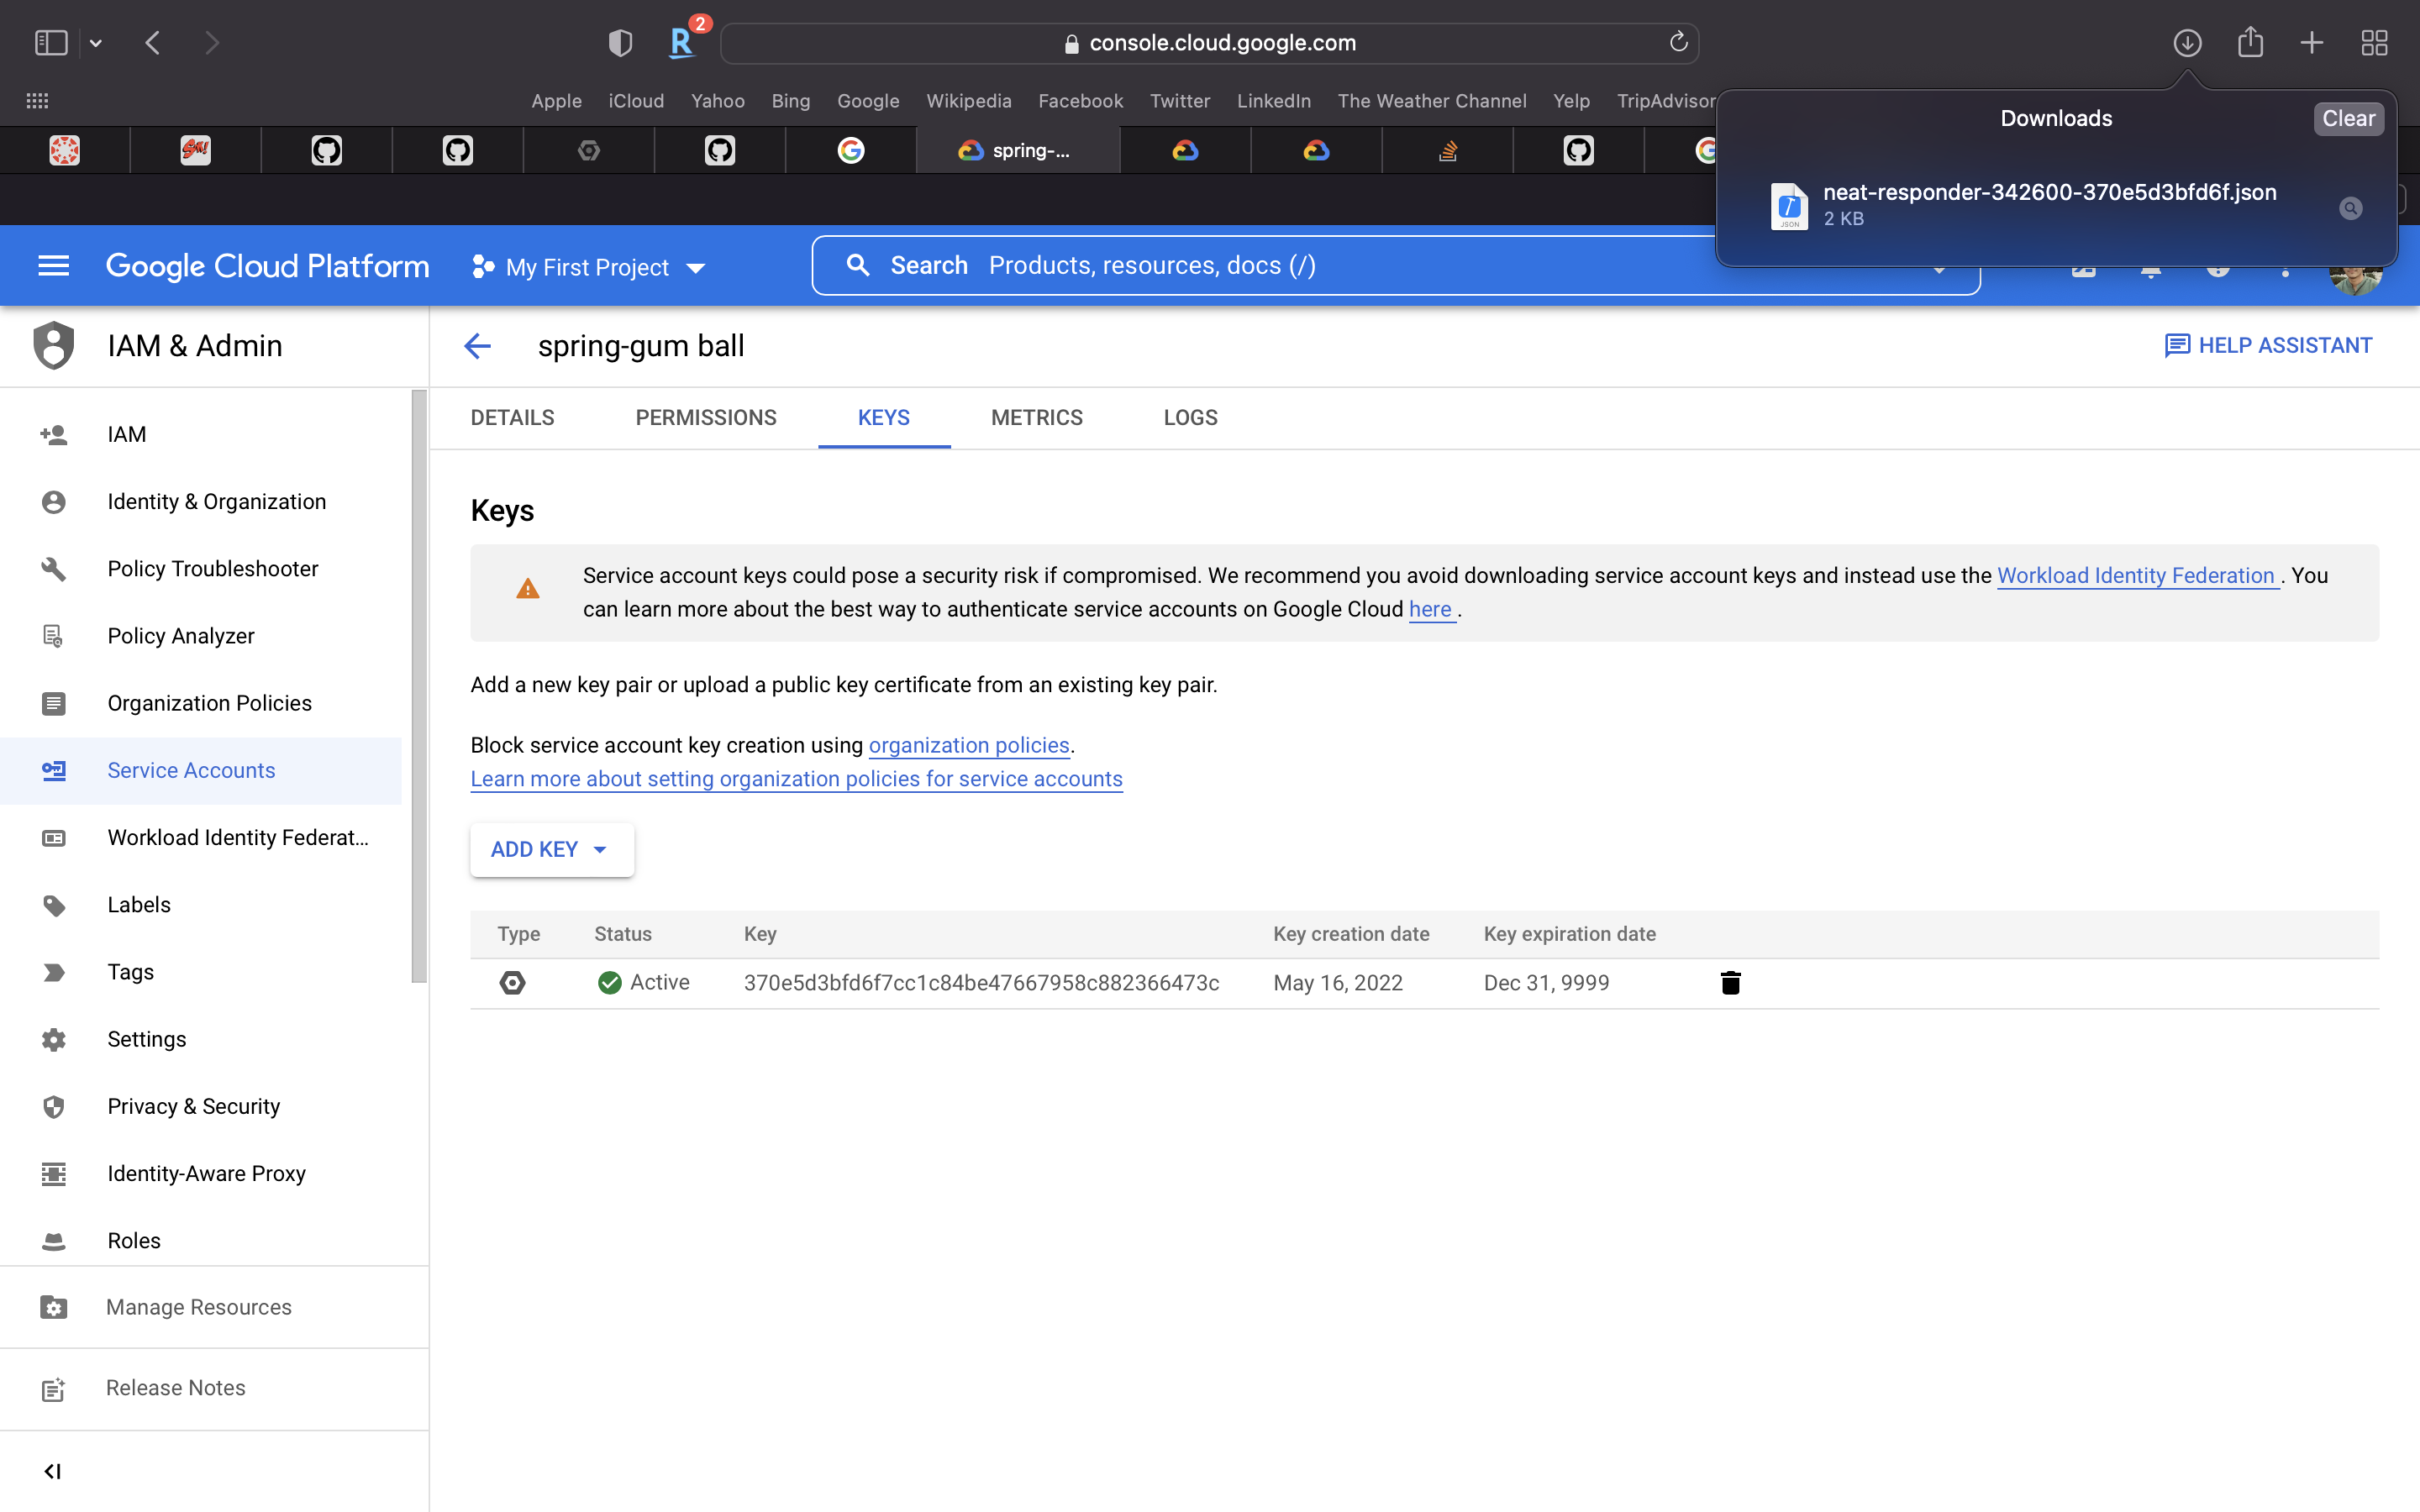2420x1512 pixels.
Task: Click the sidebar vertical scrollbar
Action: coord(419,686)
